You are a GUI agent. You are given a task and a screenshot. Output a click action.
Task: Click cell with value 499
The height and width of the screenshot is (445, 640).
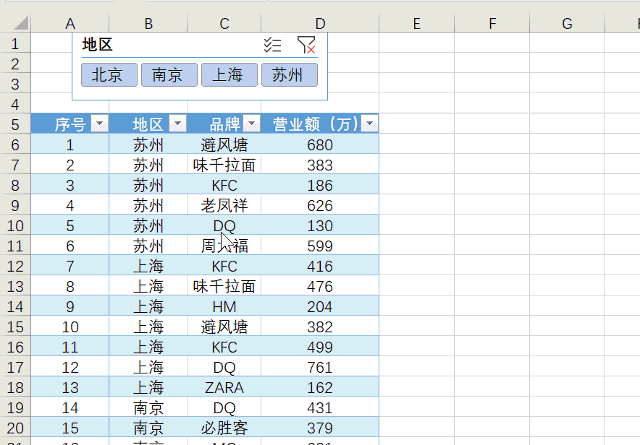coord(320,347)
